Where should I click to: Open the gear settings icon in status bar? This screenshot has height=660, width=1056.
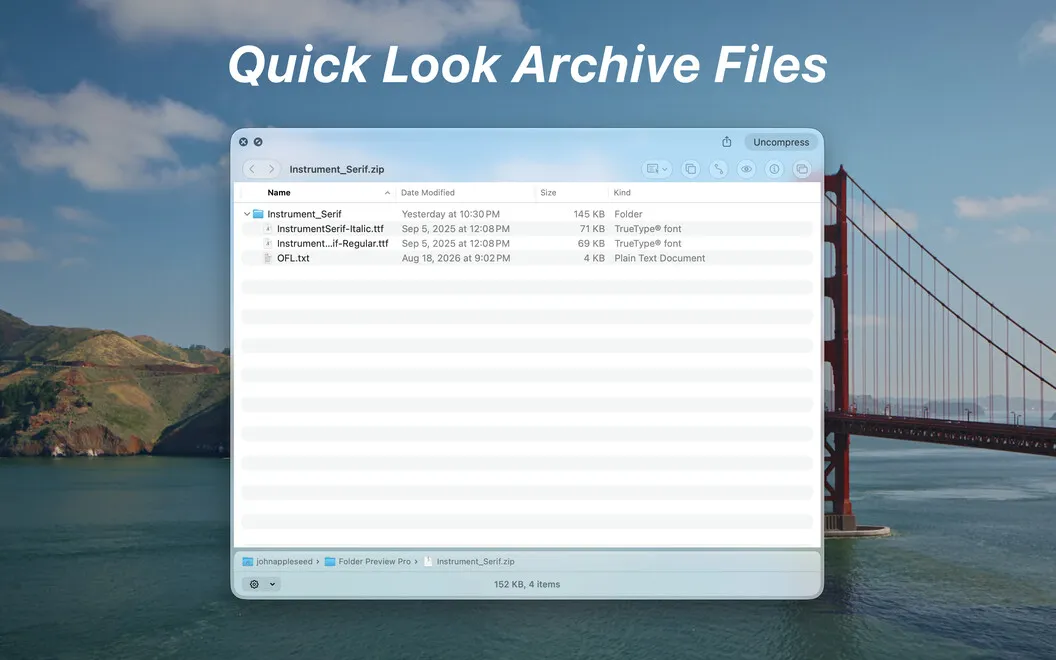coord(255,584)
